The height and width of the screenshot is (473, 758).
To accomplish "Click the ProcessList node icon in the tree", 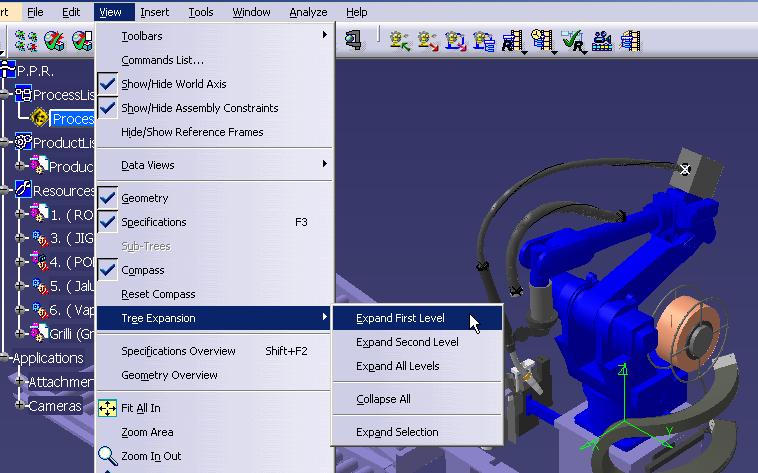I will (23, 94).
